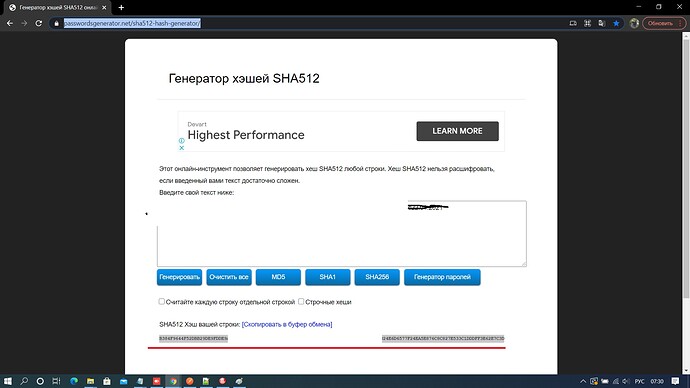The height and width of the screenshot is (388, 690).
Task: Close the ad with the X icon
Action: click(x=181, y=148)
